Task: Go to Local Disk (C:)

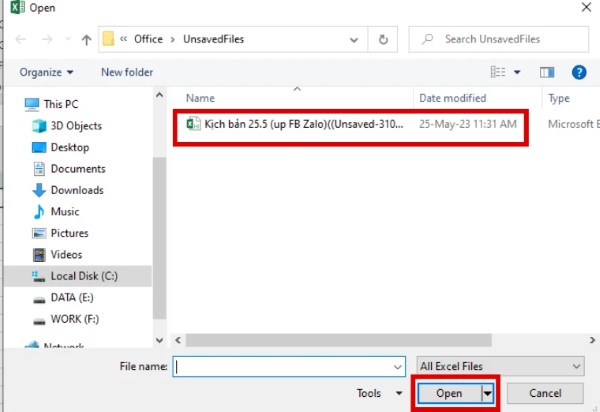Action: pyautogui.click(x=84, y=276)
